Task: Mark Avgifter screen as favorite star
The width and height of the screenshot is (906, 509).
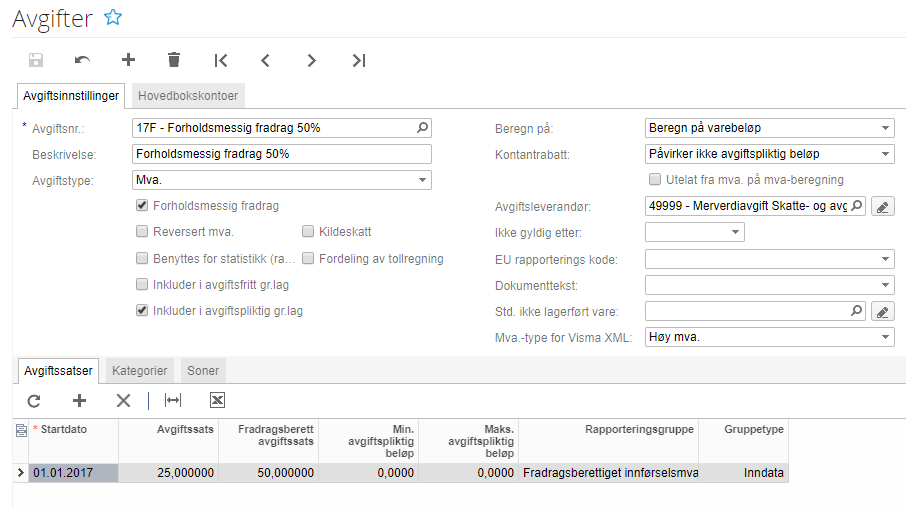Action: pos(113,17)
